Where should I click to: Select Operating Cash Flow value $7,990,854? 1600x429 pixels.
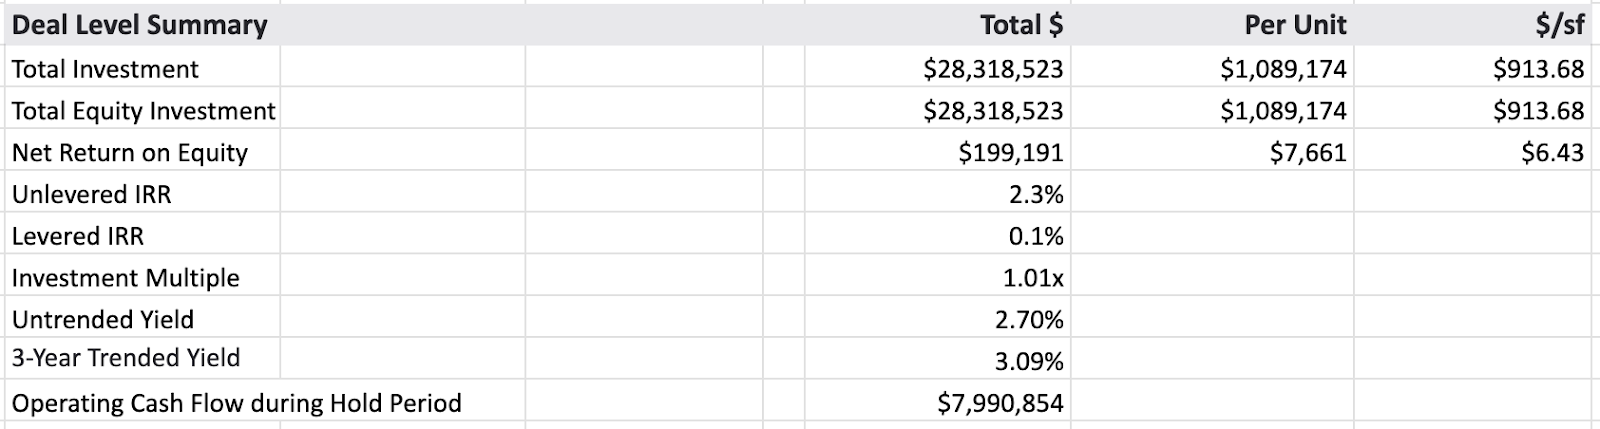tap(917, 403)
